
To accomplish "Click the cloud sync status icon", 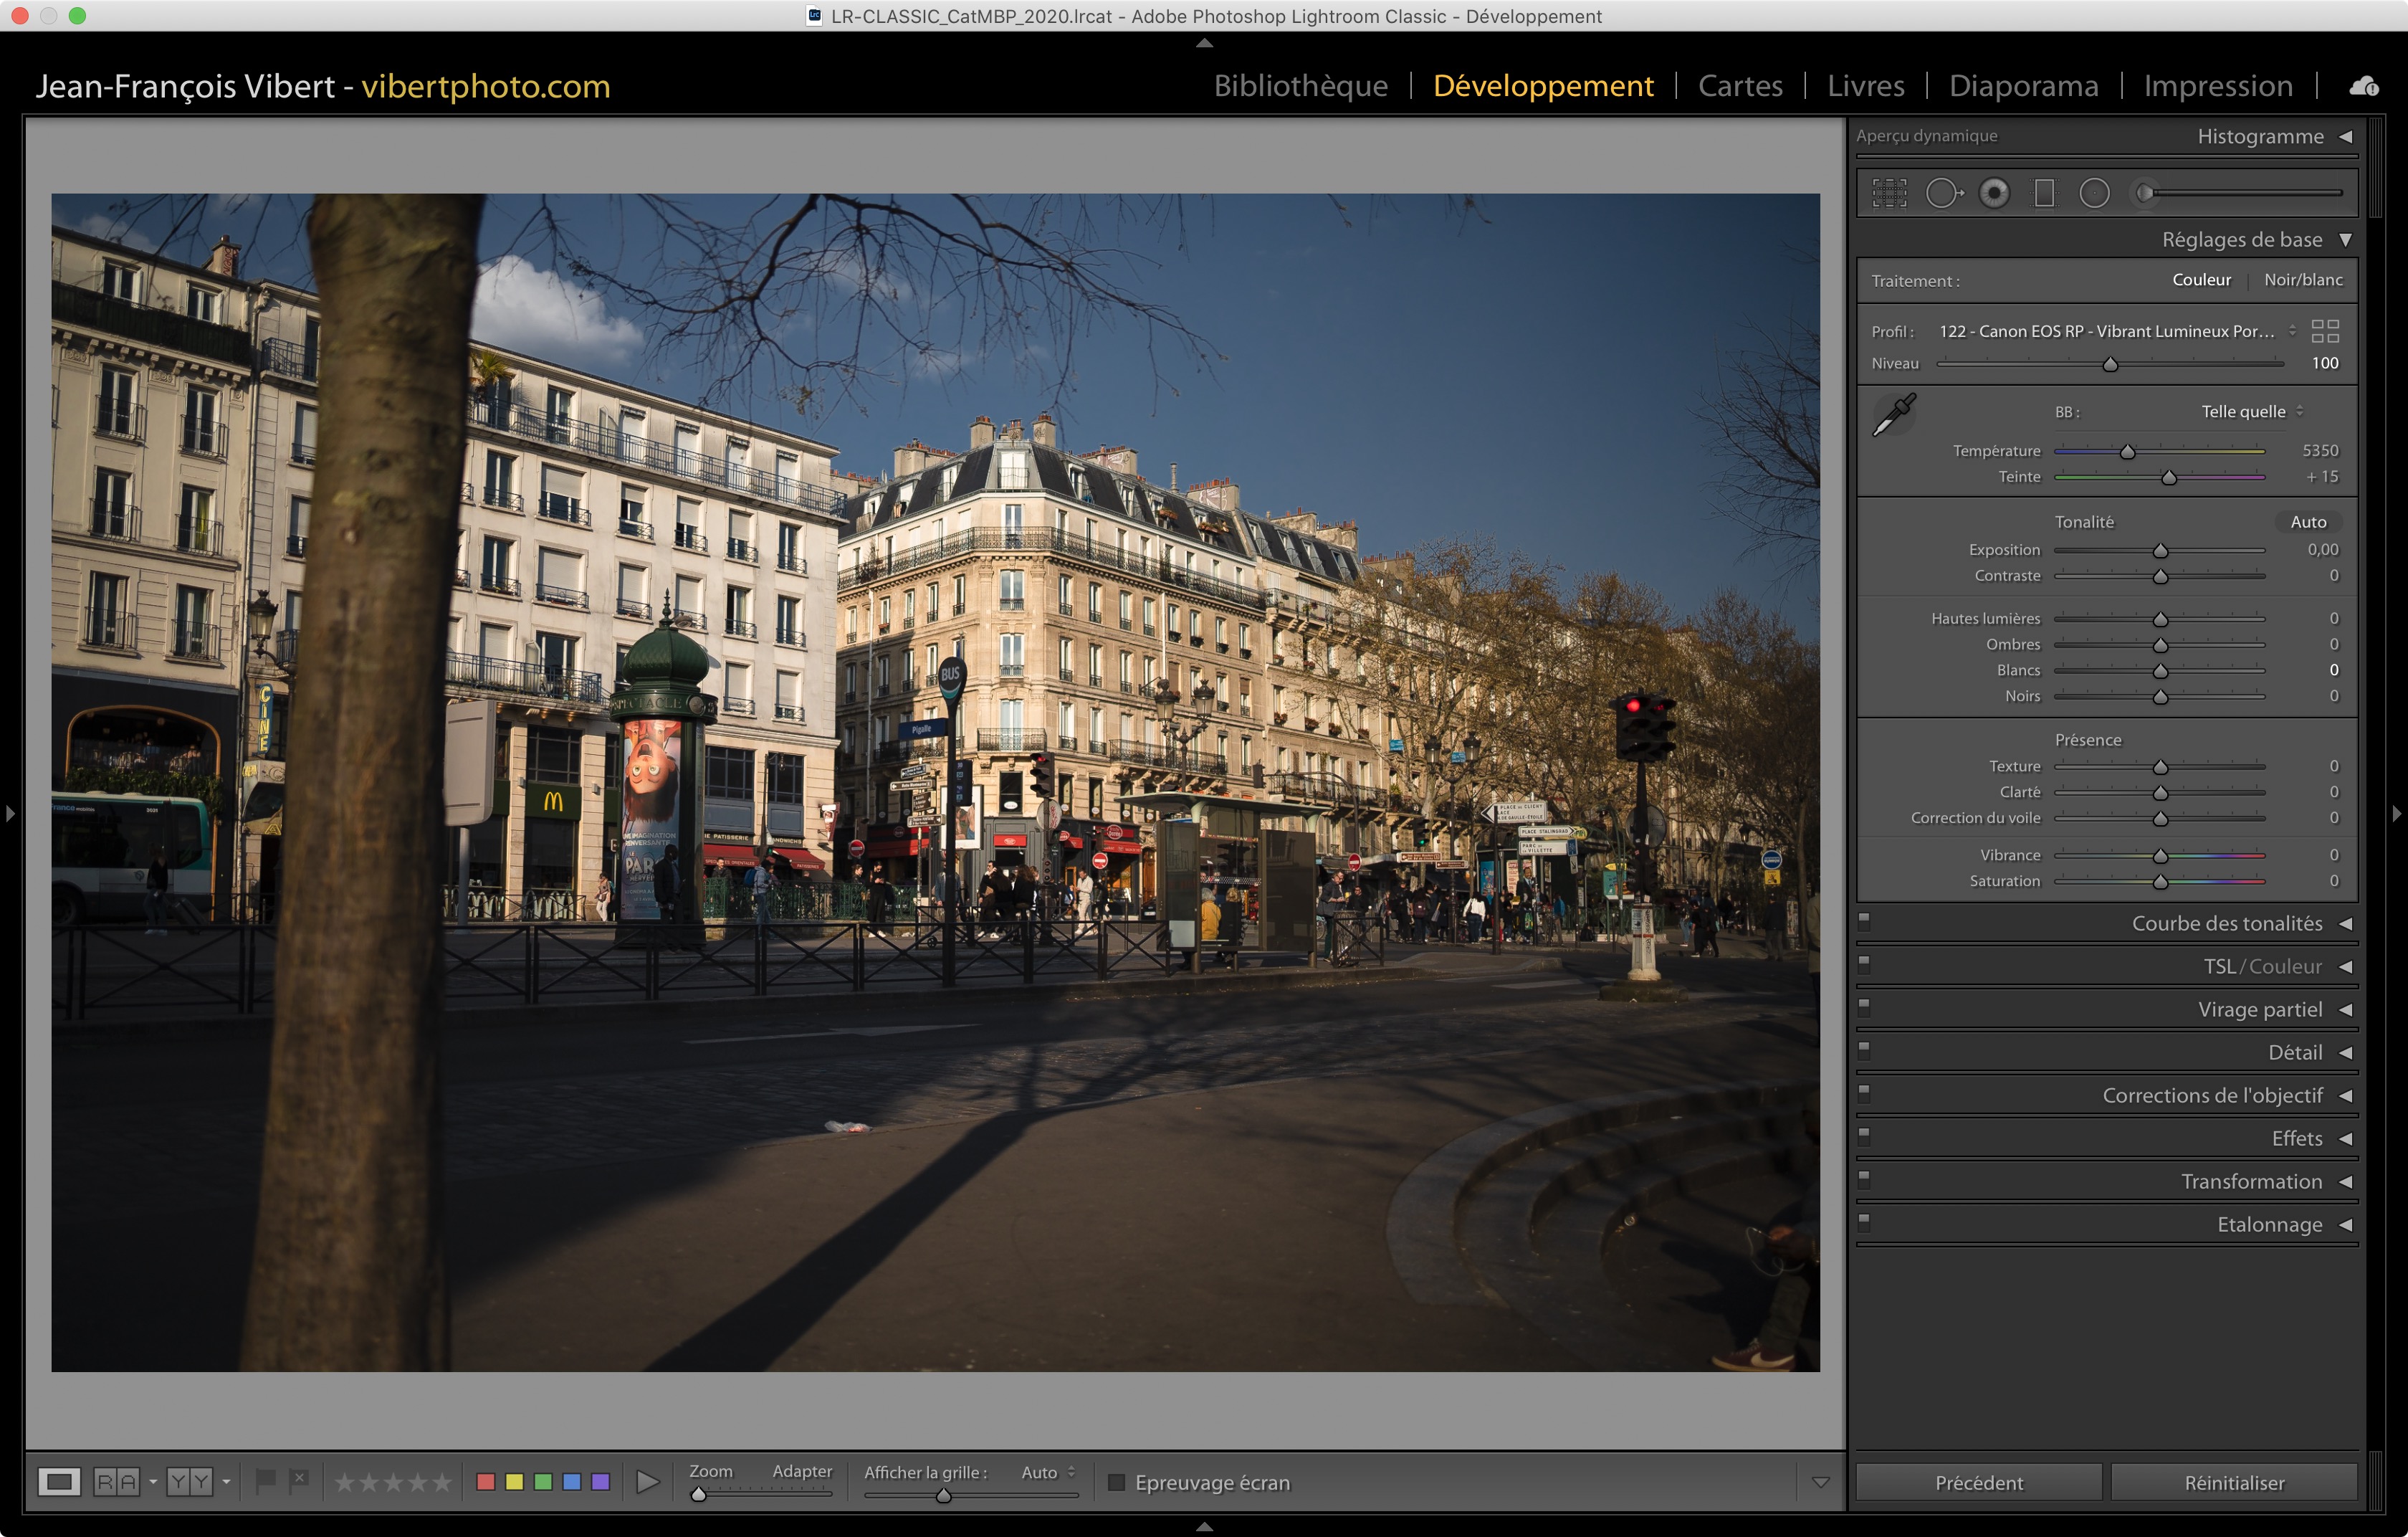I will pyautogui.click(x=2364, y=86).
